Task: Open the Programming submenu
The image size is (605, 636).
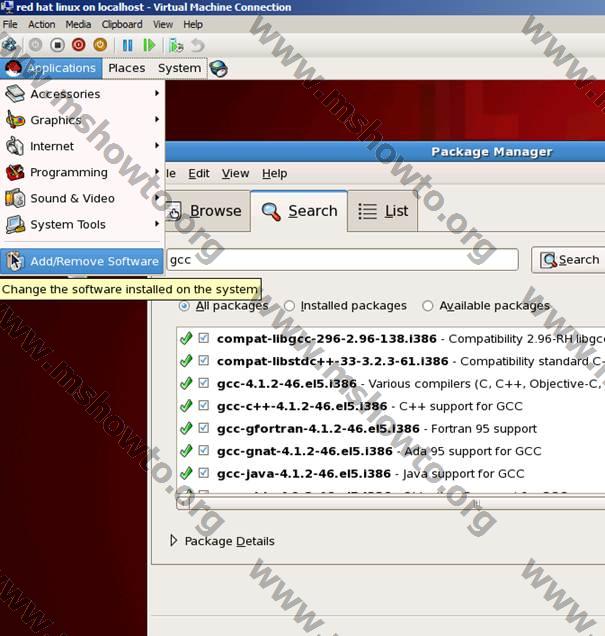Action: tap(82, 172)
